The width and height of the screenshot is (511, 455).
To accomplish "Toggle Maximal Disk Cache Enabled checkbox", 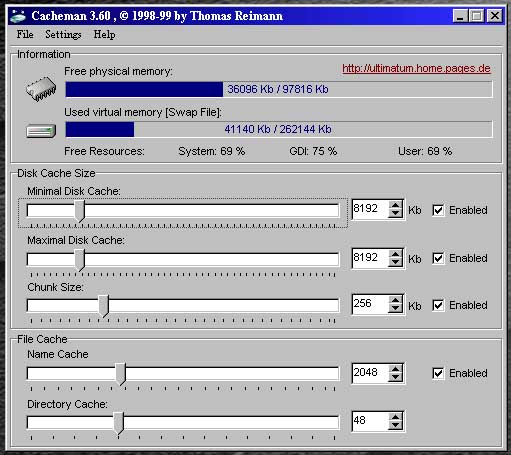I will coord(438,258).
